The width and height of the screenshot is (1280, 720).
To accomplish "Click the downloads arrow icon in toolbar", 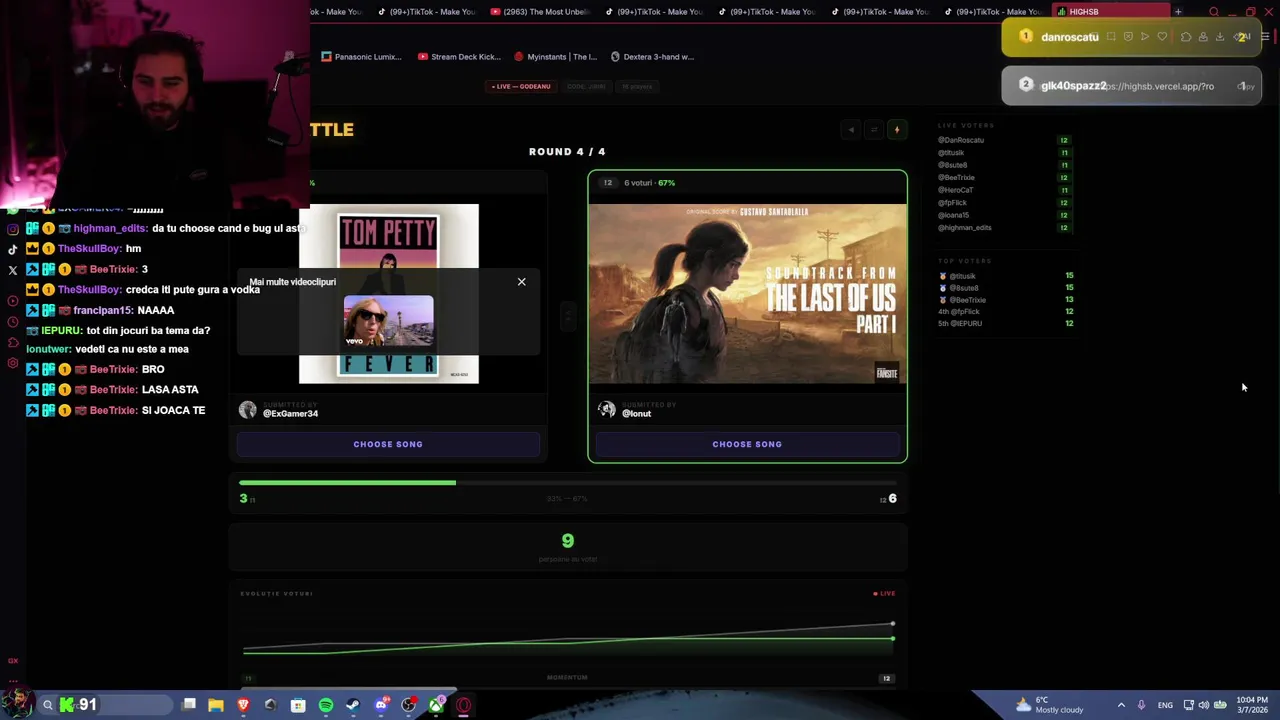I will [x=1220, y=37].
